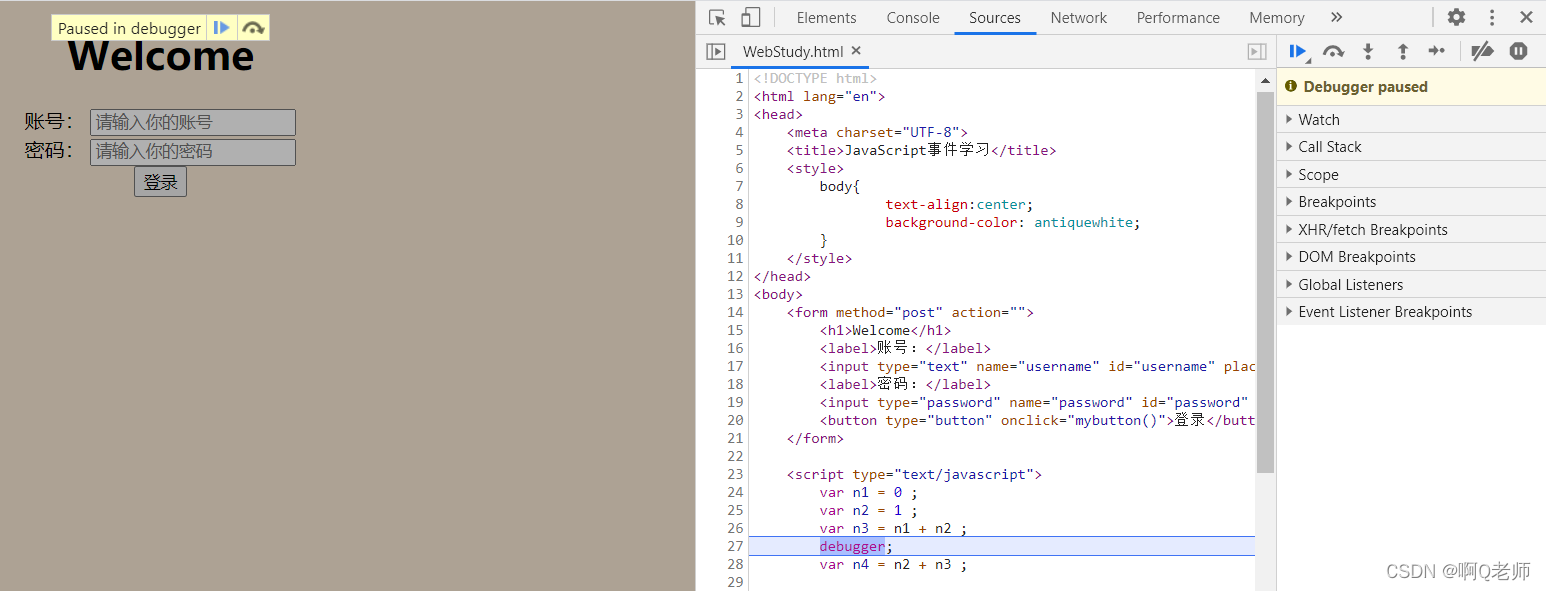Enable pause on exceptions

tap(1518, 51)
